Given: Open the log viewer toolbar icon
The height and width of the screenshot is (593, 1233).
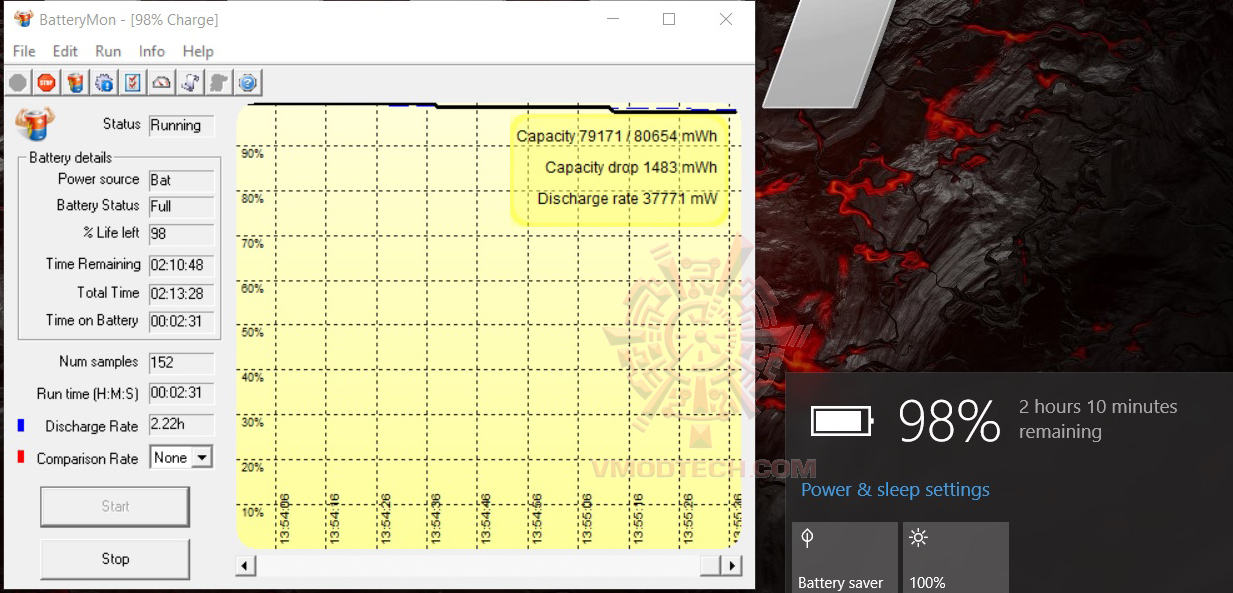Looking at the screenshot, I should click(x=190, y=82).
